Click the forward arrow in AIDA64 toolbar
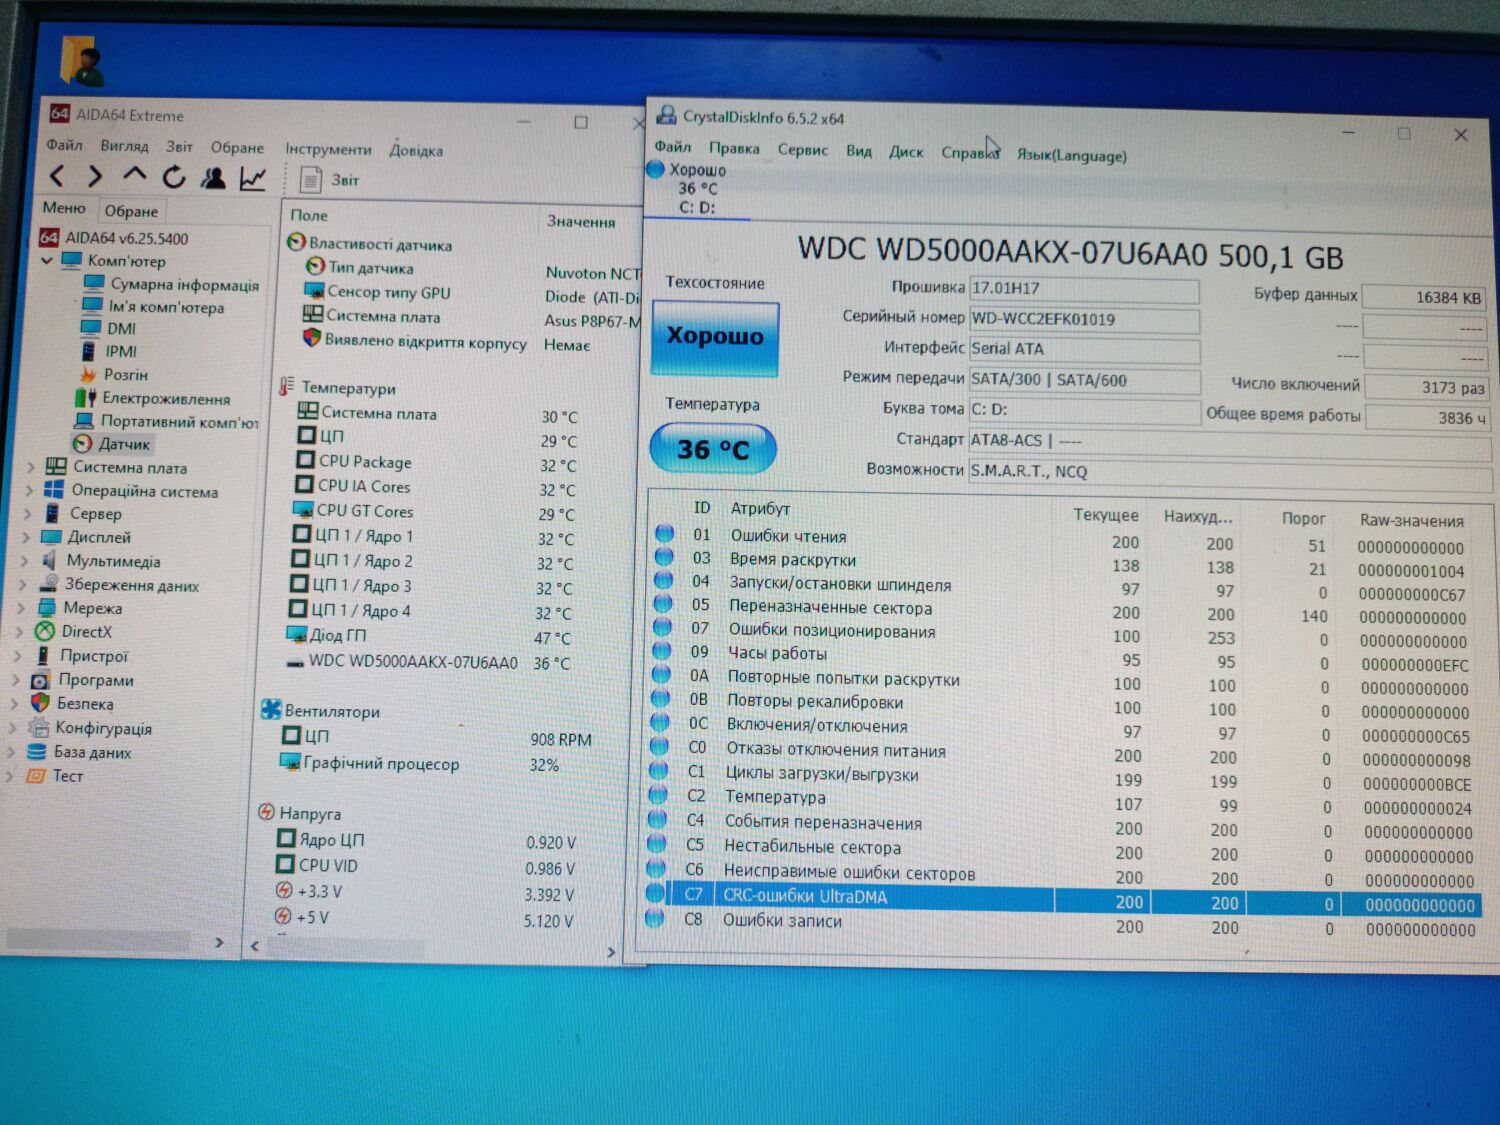Viewport: 1500px width, 1125px height. tap(95, 177)
